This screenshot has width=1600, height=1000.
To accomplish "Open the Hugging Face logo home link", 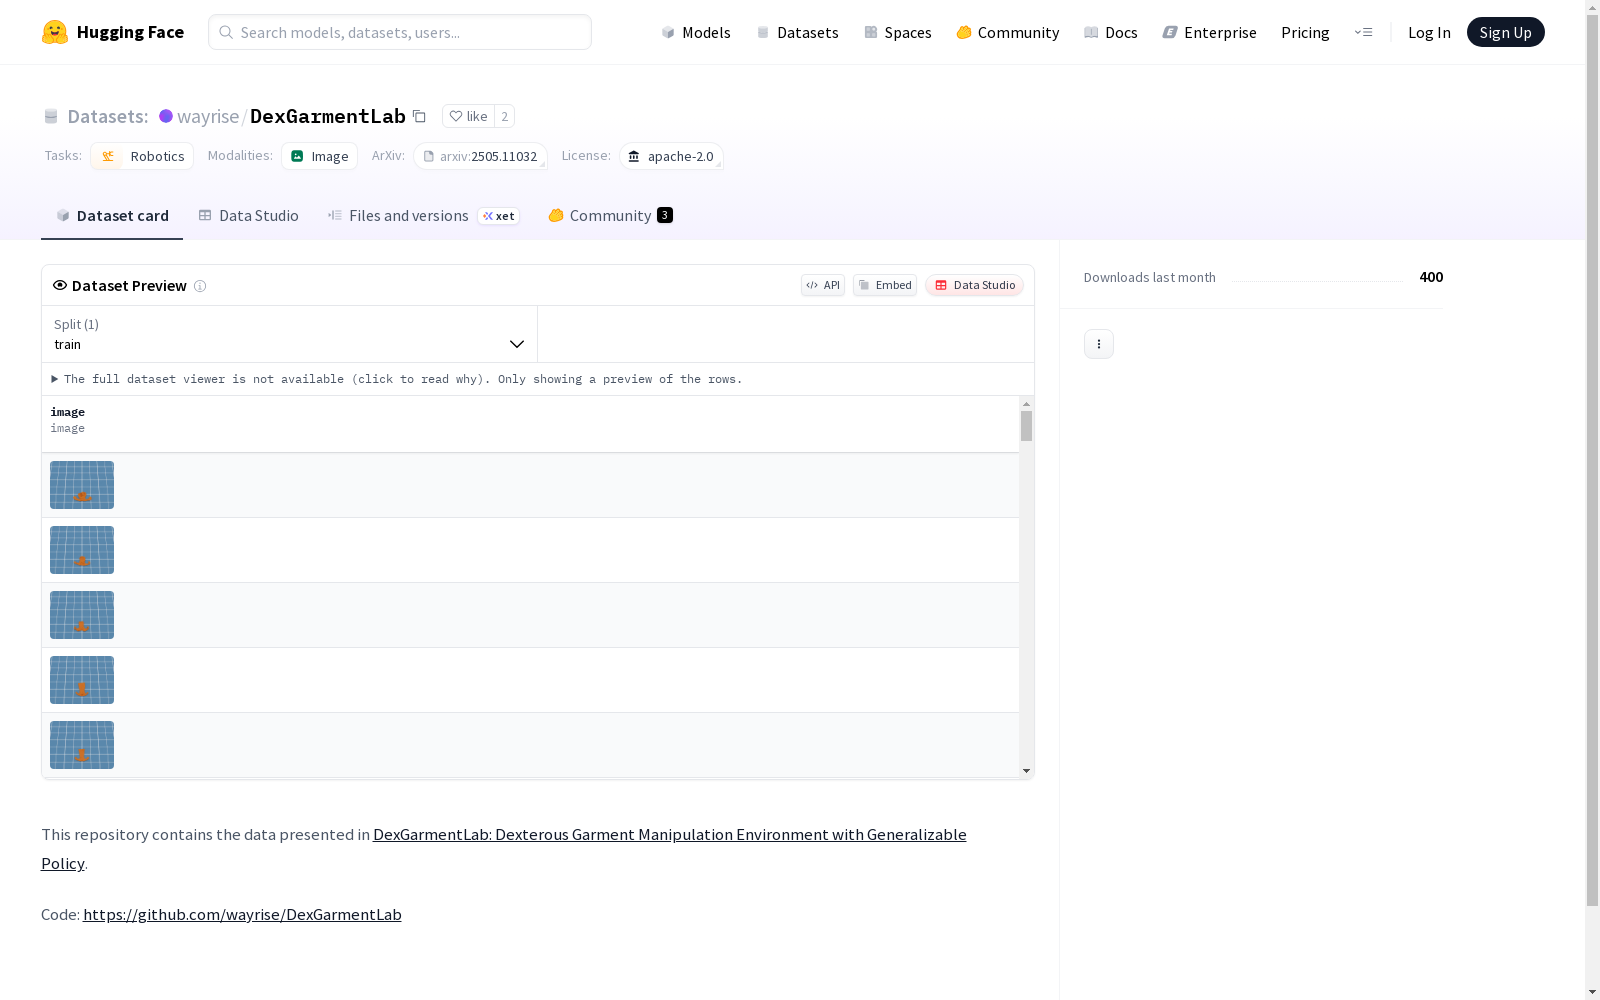I will [x=113, y=32].
